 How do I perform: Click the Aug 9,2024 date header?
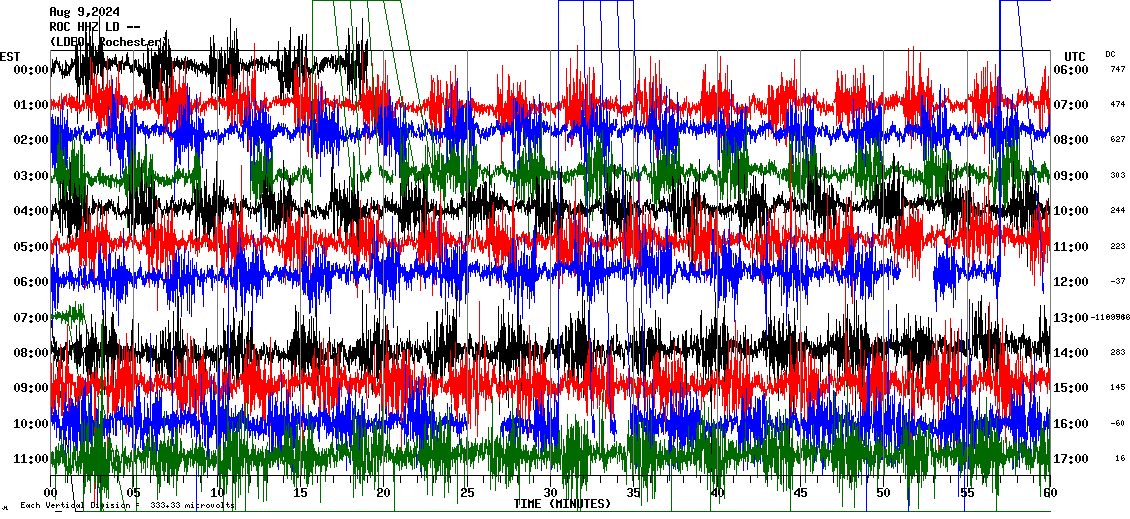tap(84, 12)
